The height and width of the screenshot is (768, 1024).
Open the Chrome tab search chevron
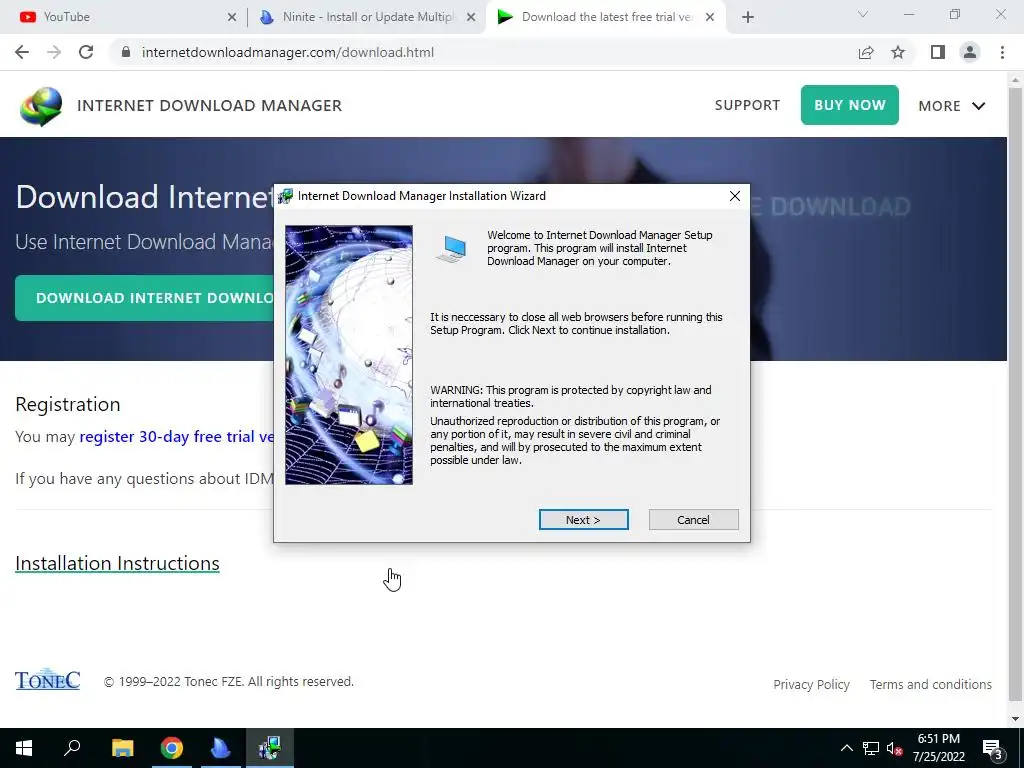tap(863, 14)
